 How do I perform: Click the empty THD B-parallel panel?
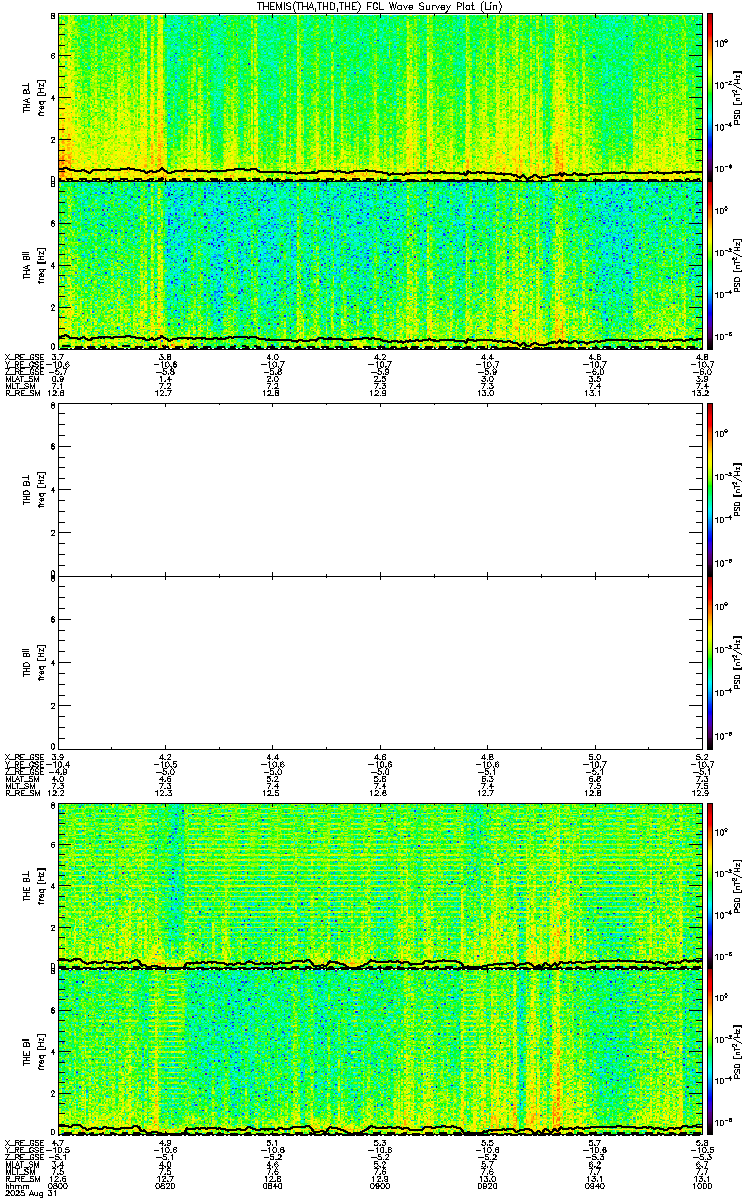tap(381, 659)
